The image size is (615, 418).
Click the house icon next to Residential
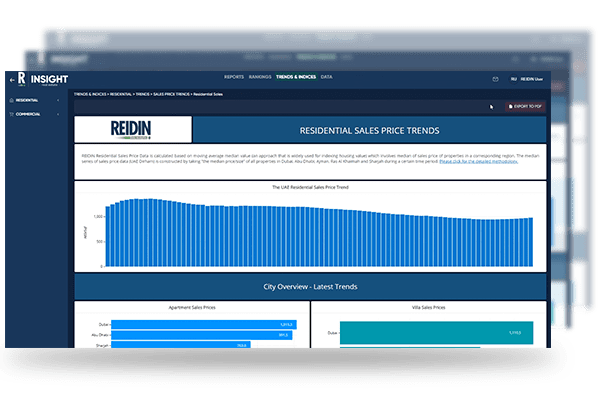pos(11,100)
